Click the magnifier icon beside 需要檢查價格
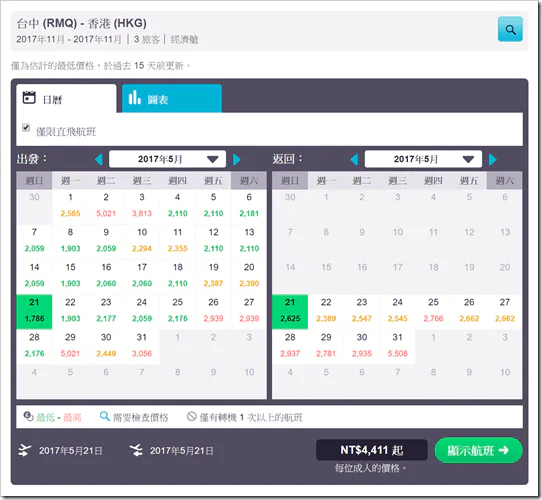Viewport: 542px width, 500px height. click(104, 416)
